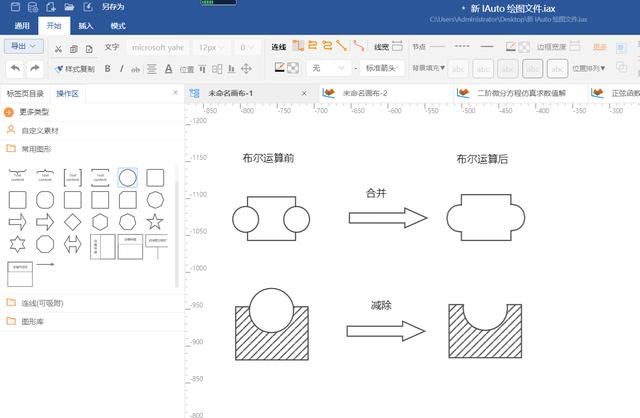This screenshot has height=418, width=640.
Task: Click the node border color swatch
Action: (510, 46)
